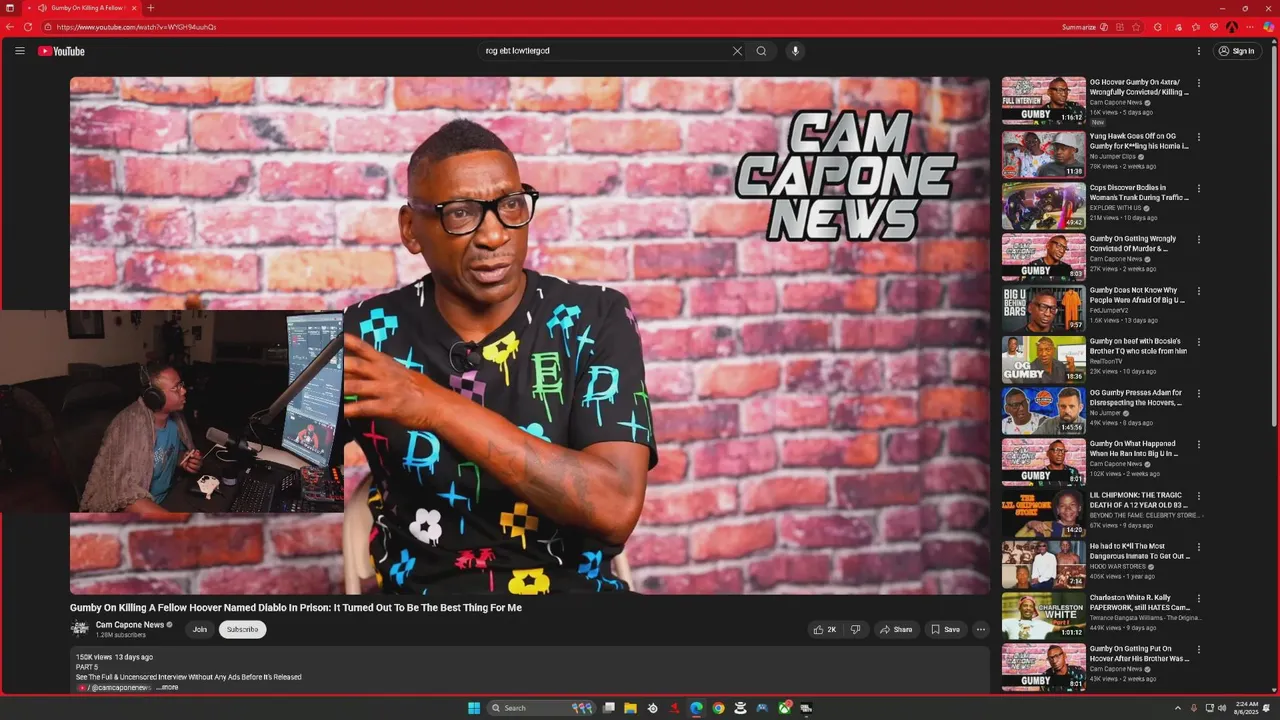Open a new browser tab
Screen dimensions: 1280x720
coord(151,8)
